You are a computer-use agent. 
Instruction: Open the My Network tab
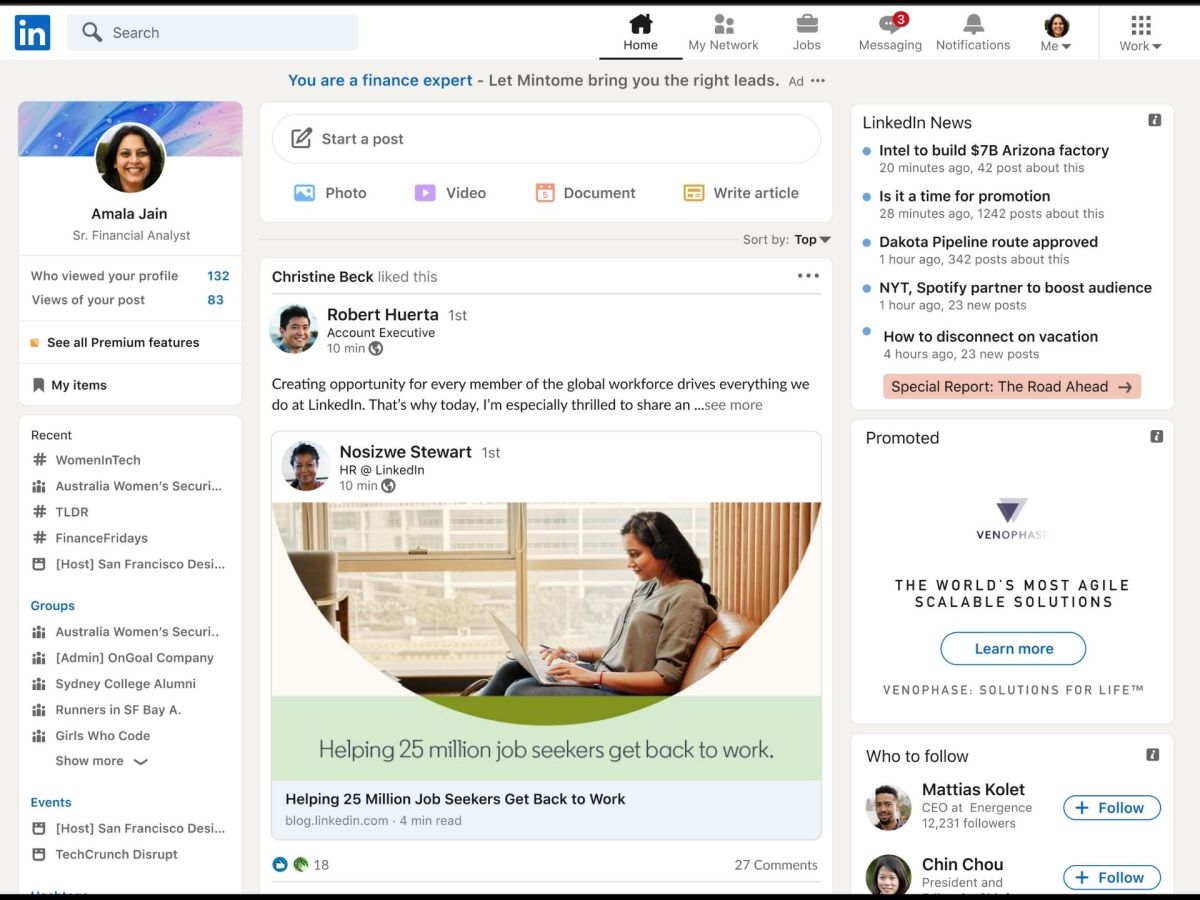point(723,33)
